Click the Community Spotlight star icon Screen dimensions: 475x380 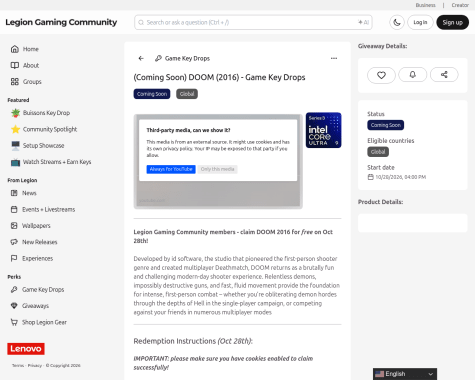point(15,129)
